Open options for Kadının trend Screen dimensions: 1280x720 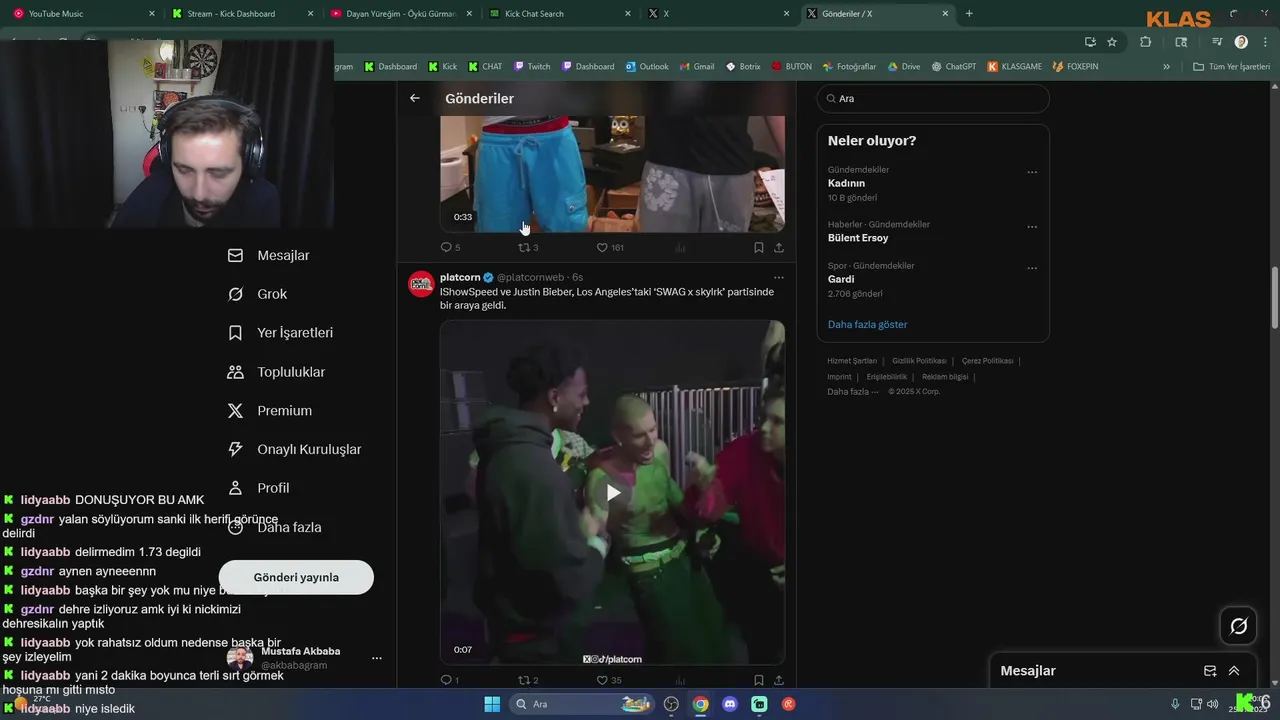pos(1032,172)
